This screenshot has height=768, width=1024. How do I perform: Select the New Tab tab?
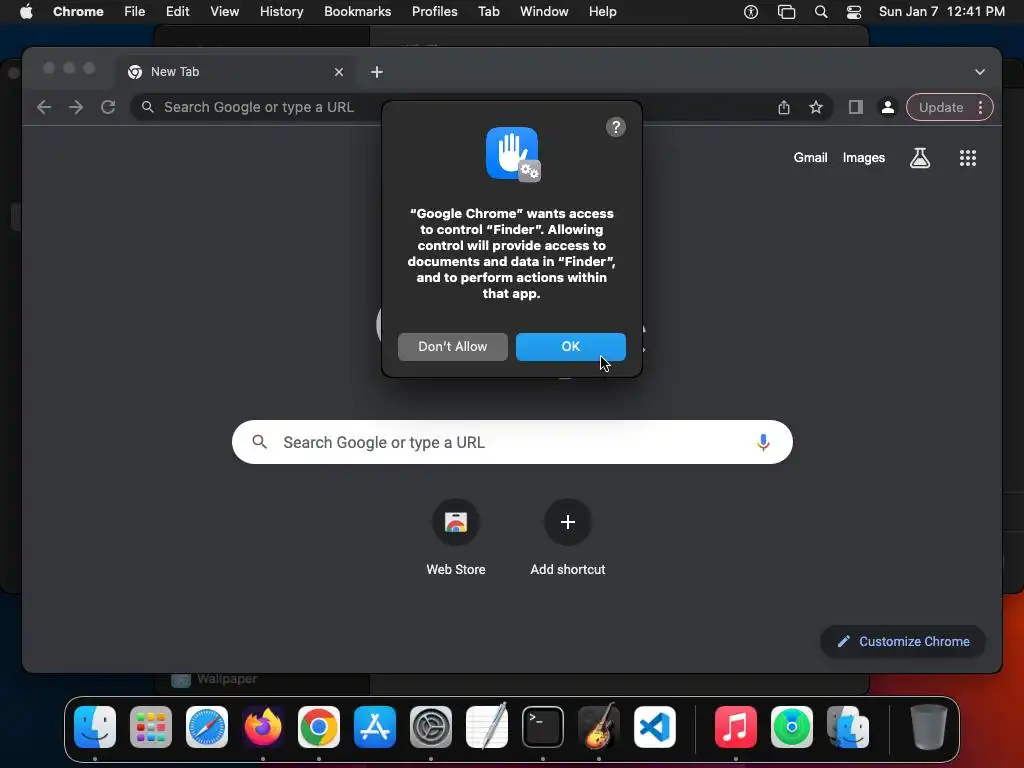(x=236, y=72)
